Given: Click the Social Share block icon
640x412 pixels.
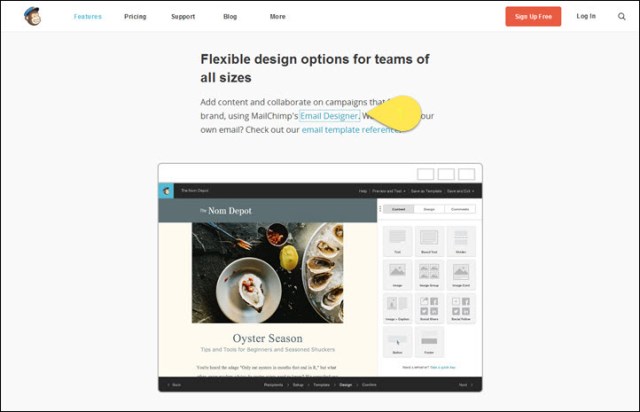Looking at the screenshot, I should (x=429, y=308).
